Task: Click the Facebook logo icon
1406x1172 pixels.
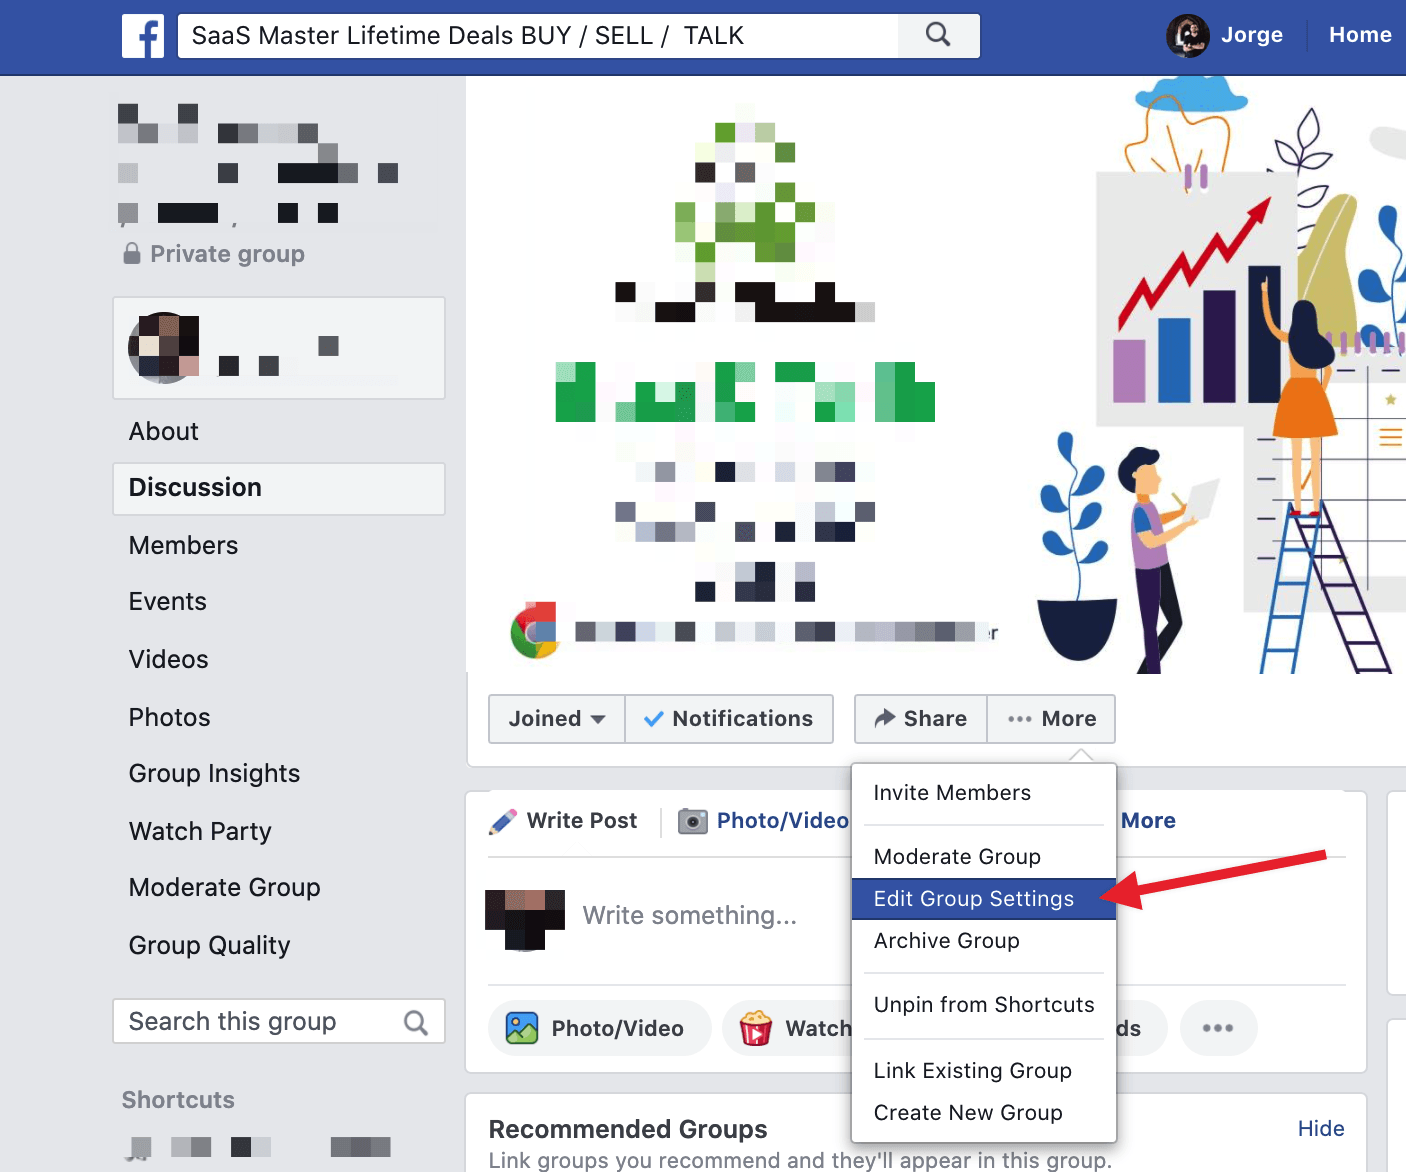Action: point(143,35)
